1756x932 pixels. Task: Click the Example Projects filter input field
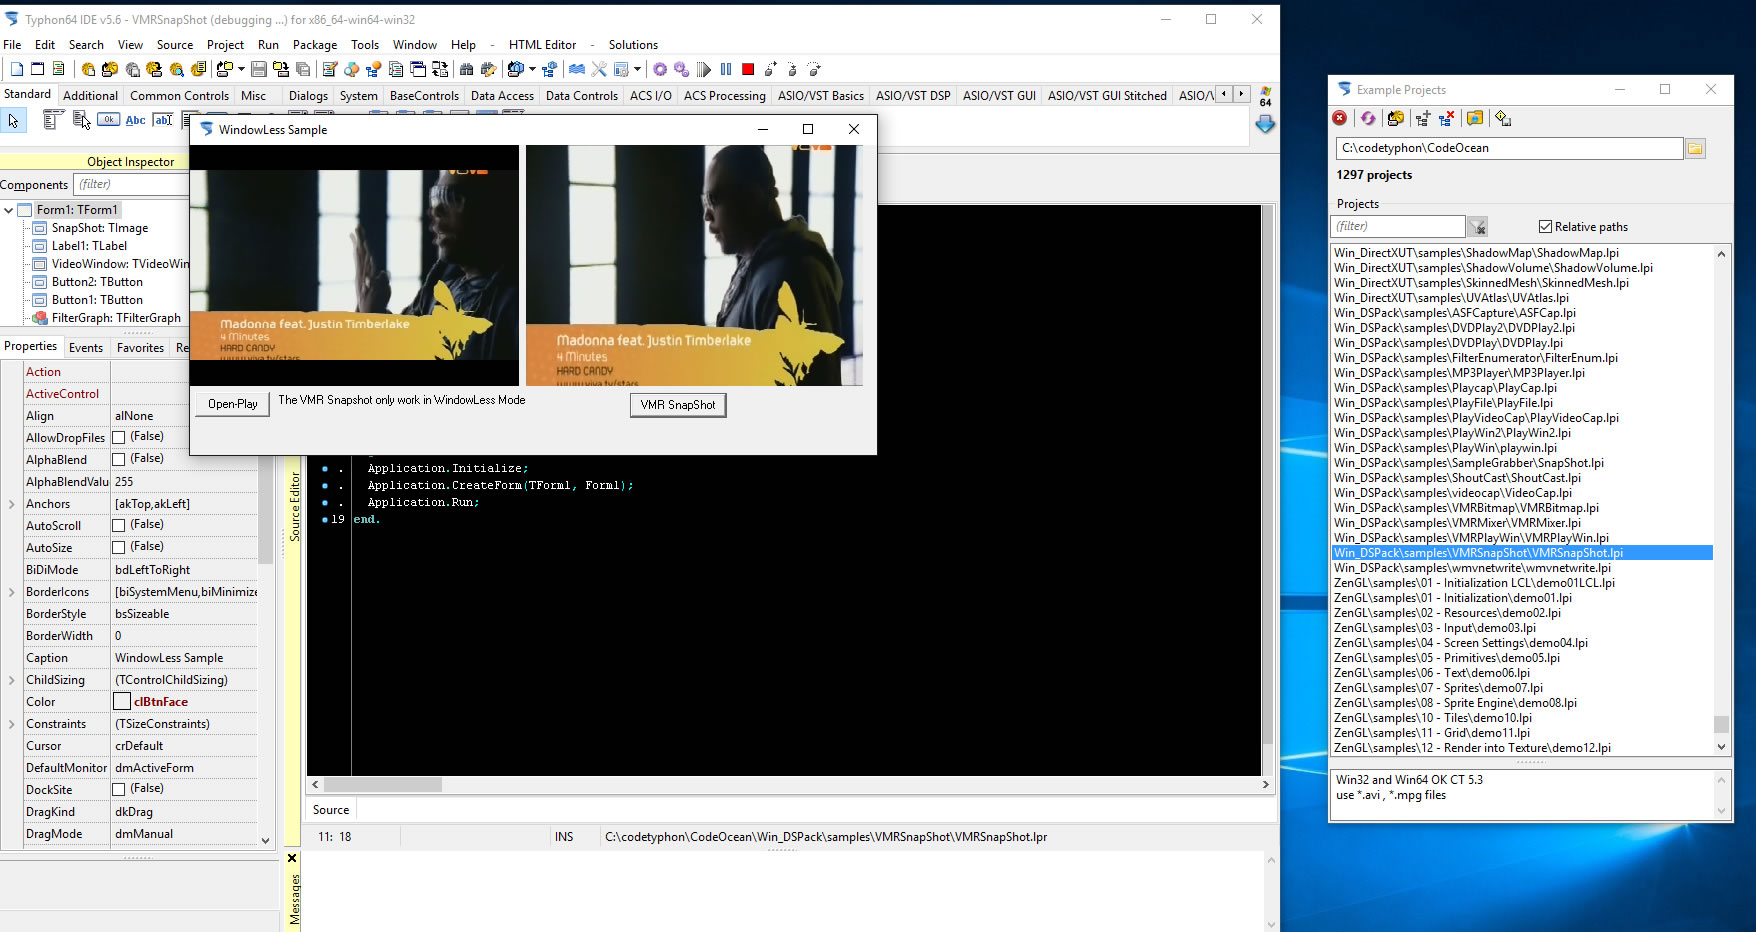(1399, 227)
